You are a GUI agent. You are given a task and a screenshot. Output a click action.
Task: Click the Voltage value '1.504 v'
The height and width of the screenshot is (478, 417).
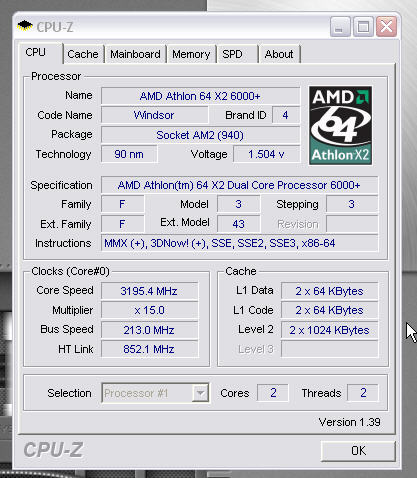pyautogui.click(x=266, y=154)
